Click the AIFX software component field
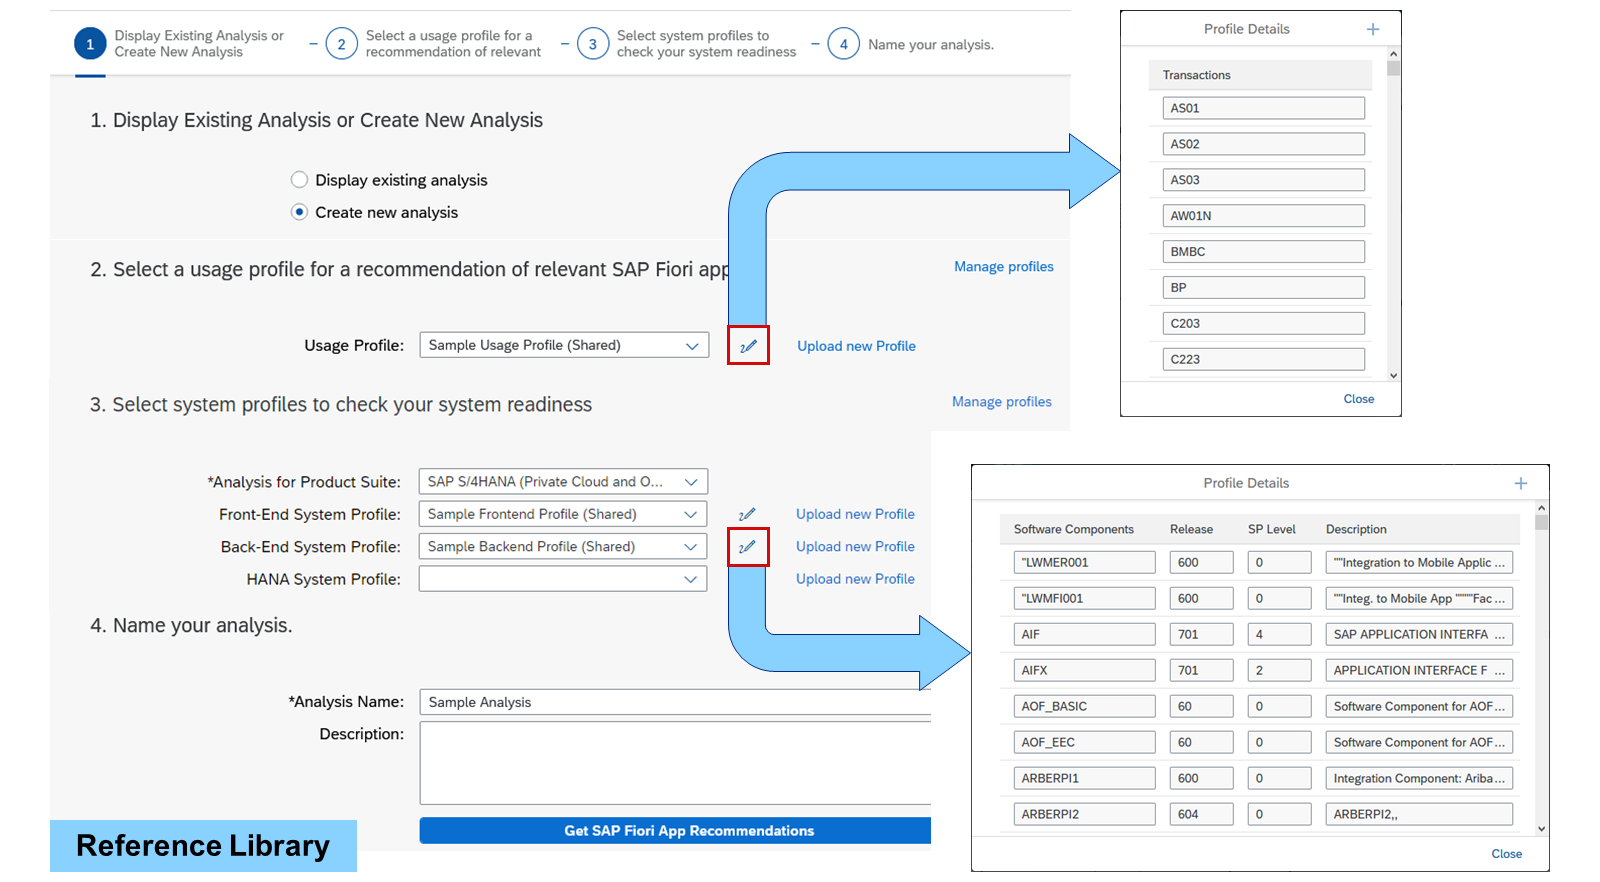Viewport: 1600px width, 882px height. (x=1085, y=670)
